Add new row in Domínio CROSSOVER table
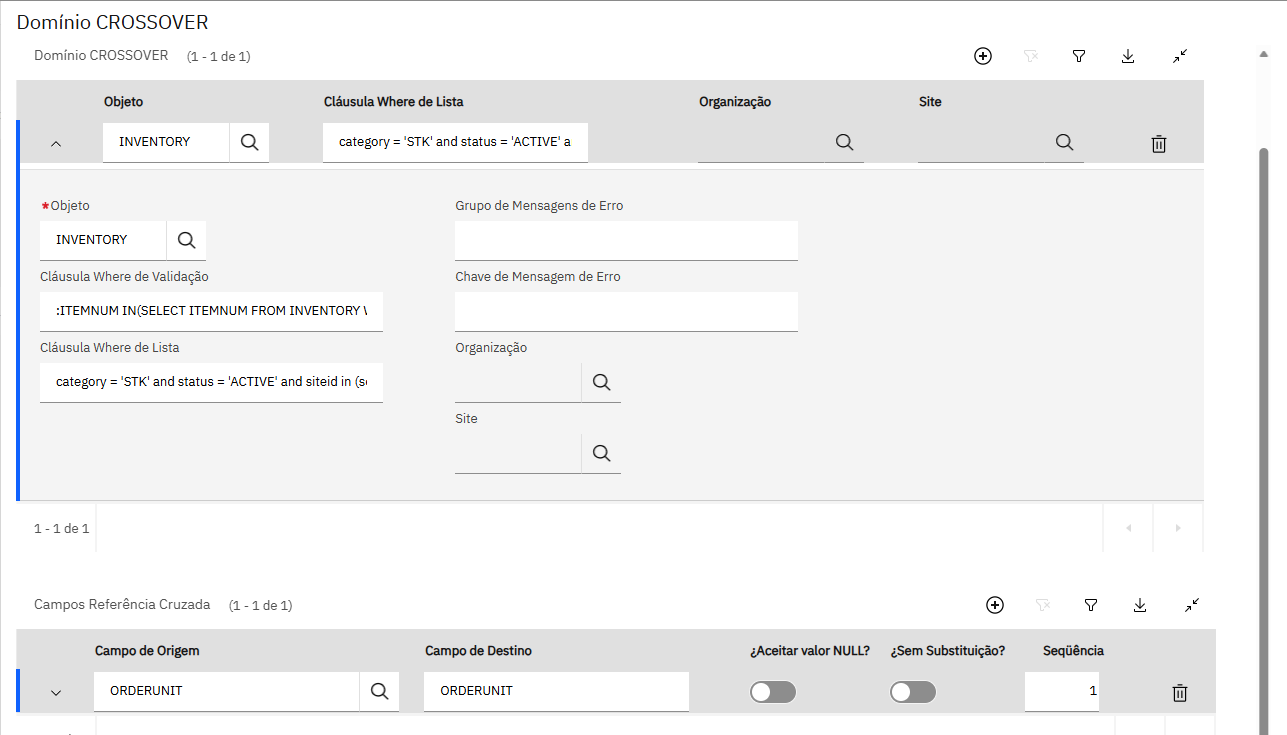Screen dimensions: 1287x735 pos(983,57)
